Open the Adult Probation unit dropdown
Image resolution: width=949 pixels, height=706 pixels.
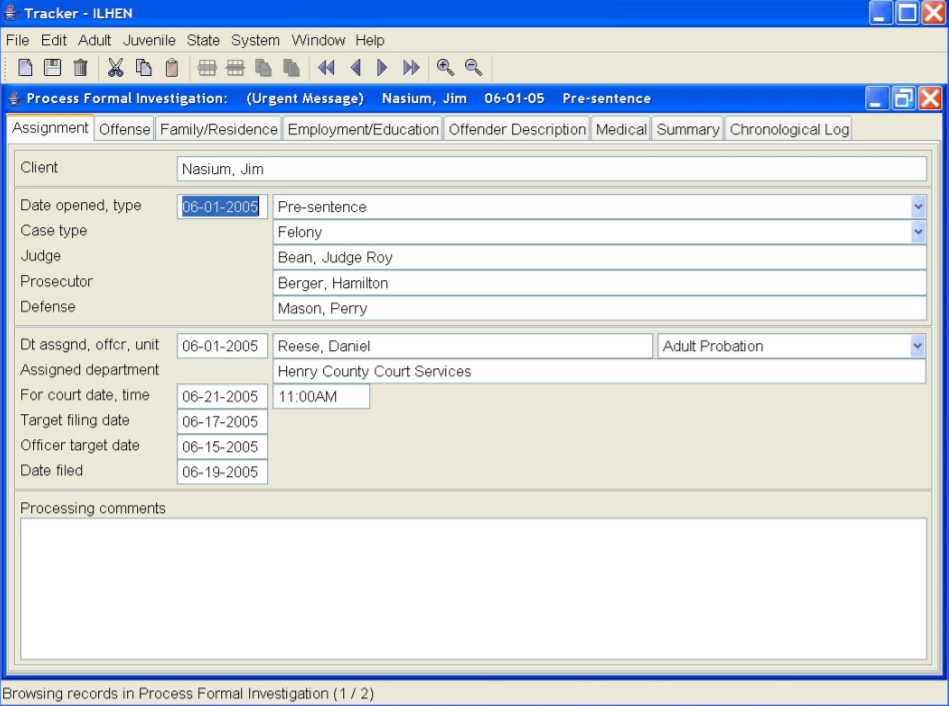pos(919,346)
